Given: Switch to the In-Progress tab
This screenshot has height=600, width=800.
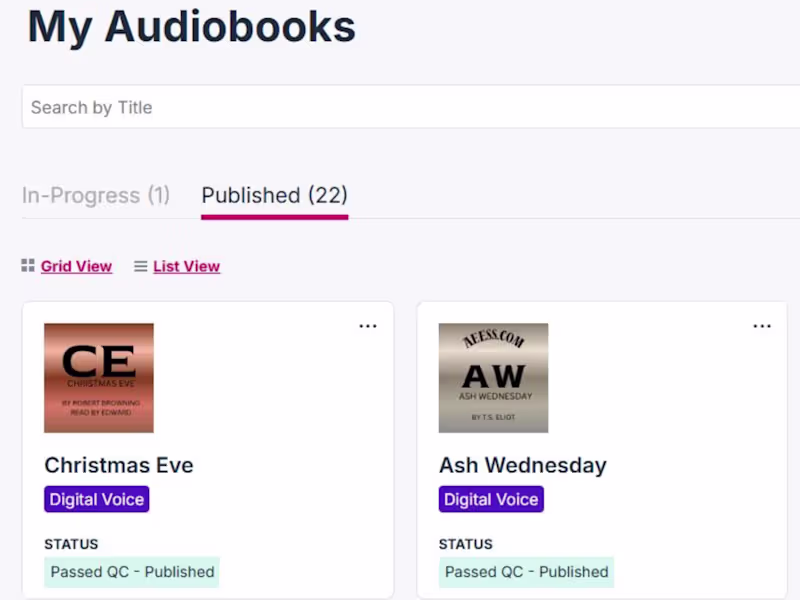Looking at the screenshot, I should click(95, 195).
